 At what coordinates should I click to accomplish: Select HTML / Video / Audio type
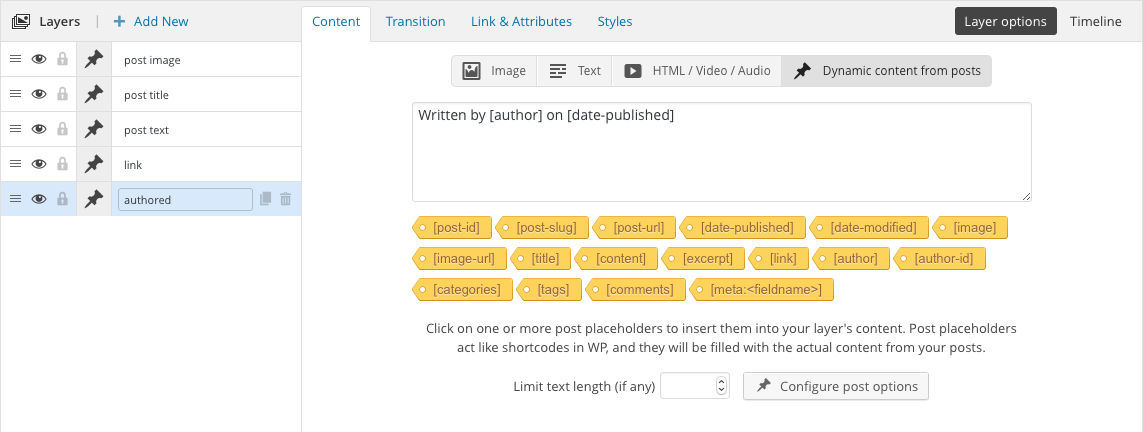click(697, 71)
